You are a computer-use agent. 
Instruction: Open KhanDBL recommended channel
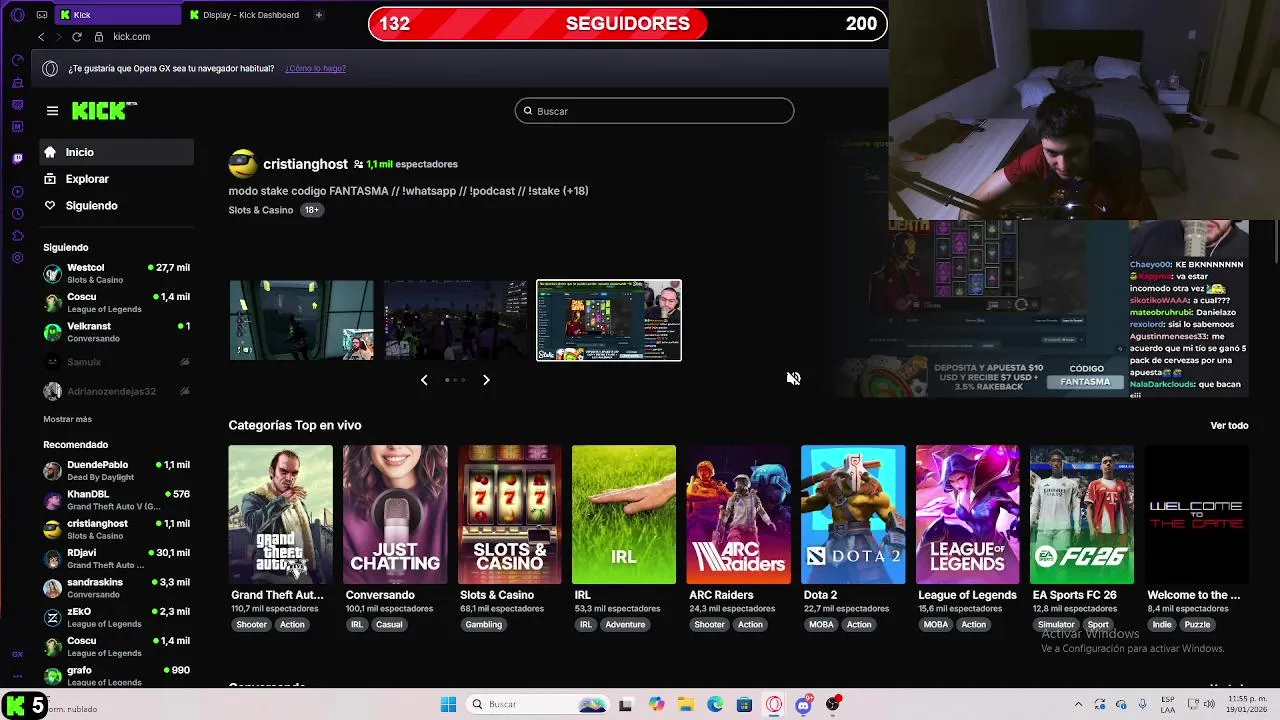116,500
